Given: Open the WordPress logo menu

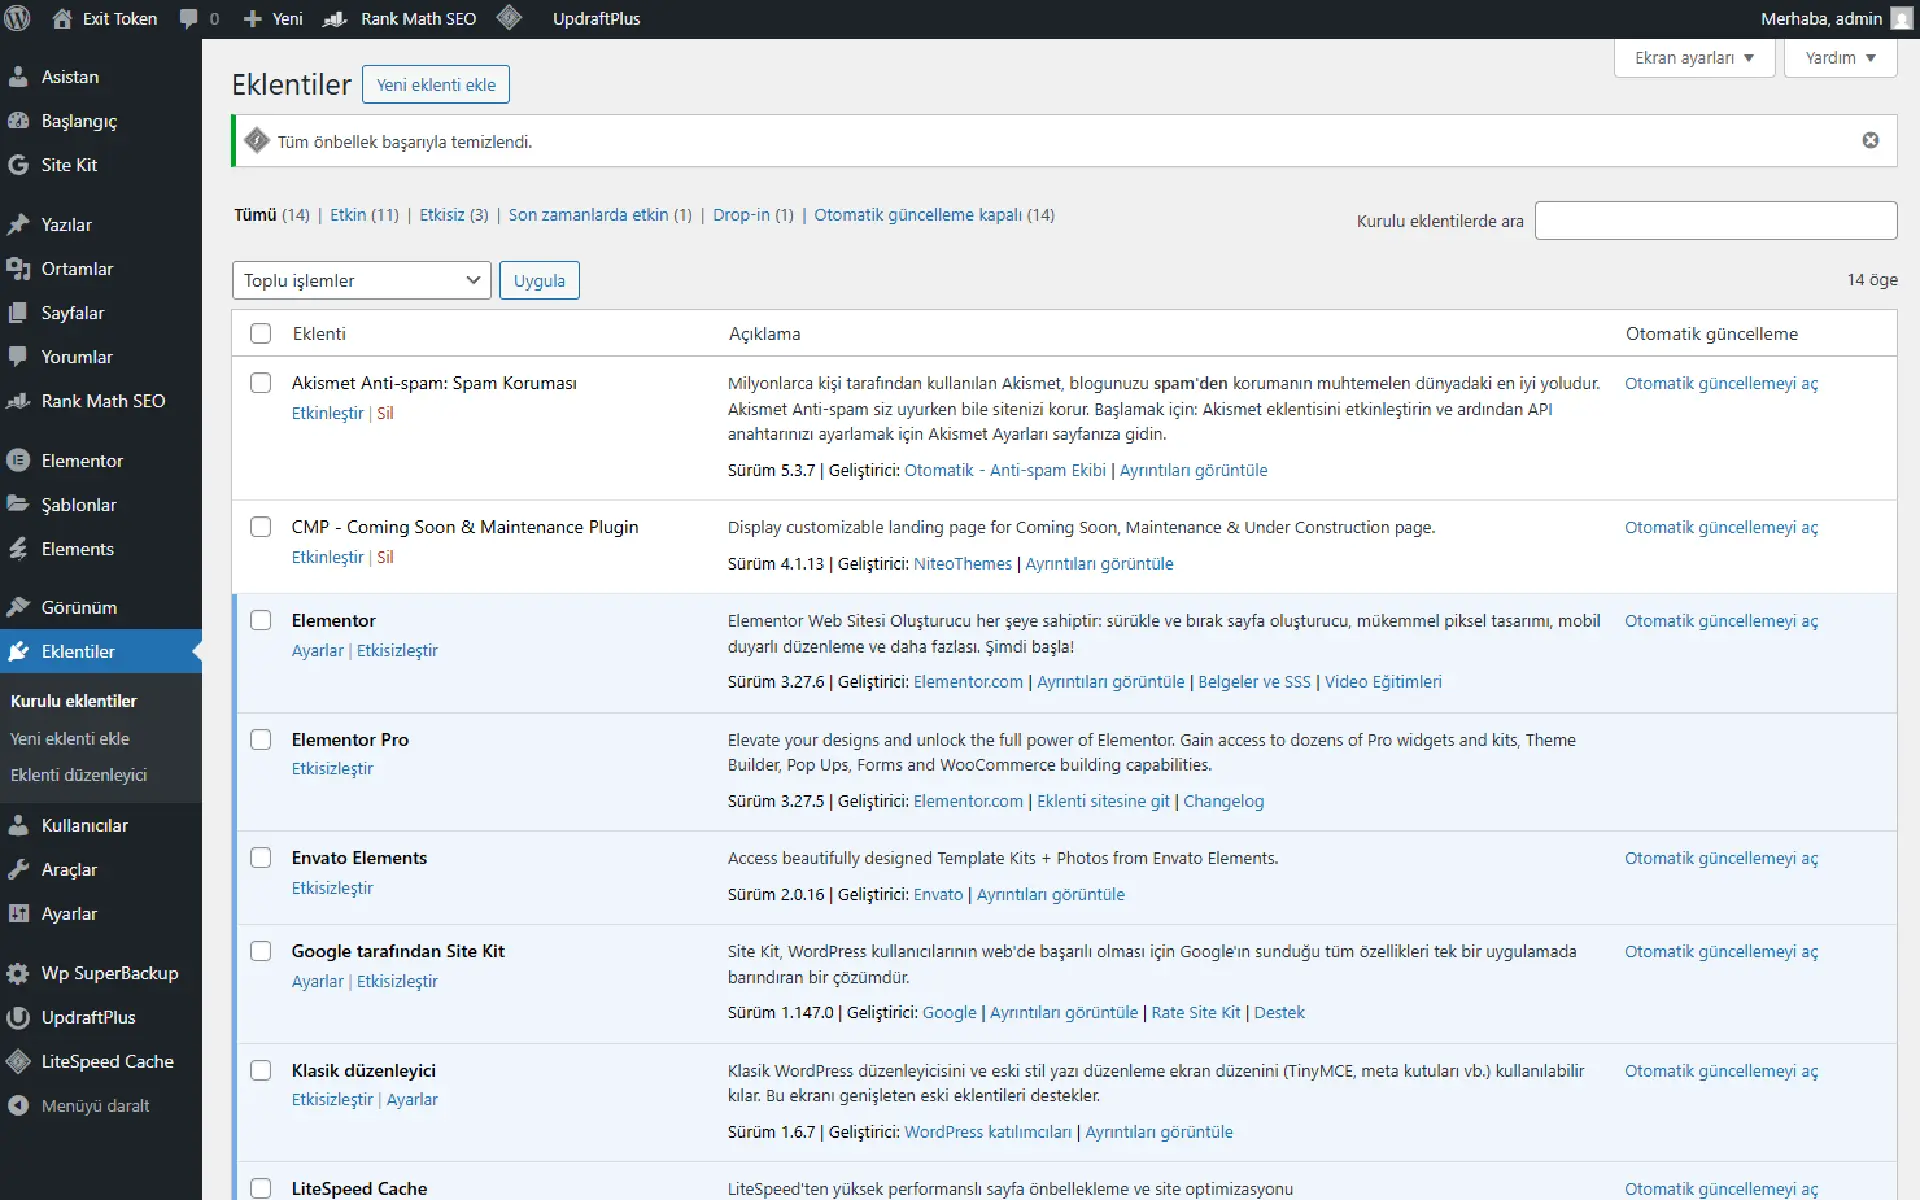Looking at the screenshot, I should point(18,18).
